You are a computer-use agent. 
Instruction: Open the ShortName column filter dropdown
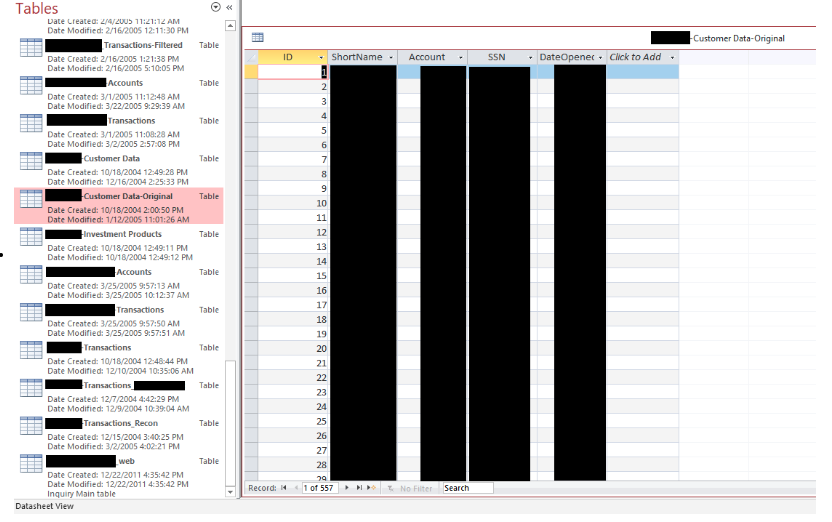tap(391, 58)
